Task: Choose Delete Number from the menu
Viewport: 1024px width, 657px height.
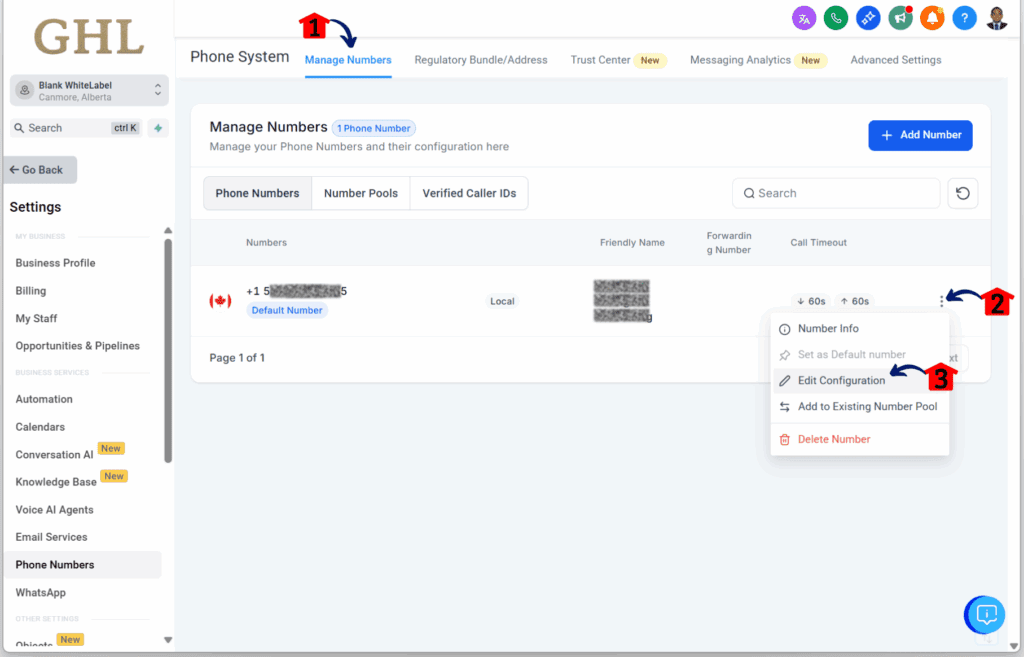Action: coord(859,440)
